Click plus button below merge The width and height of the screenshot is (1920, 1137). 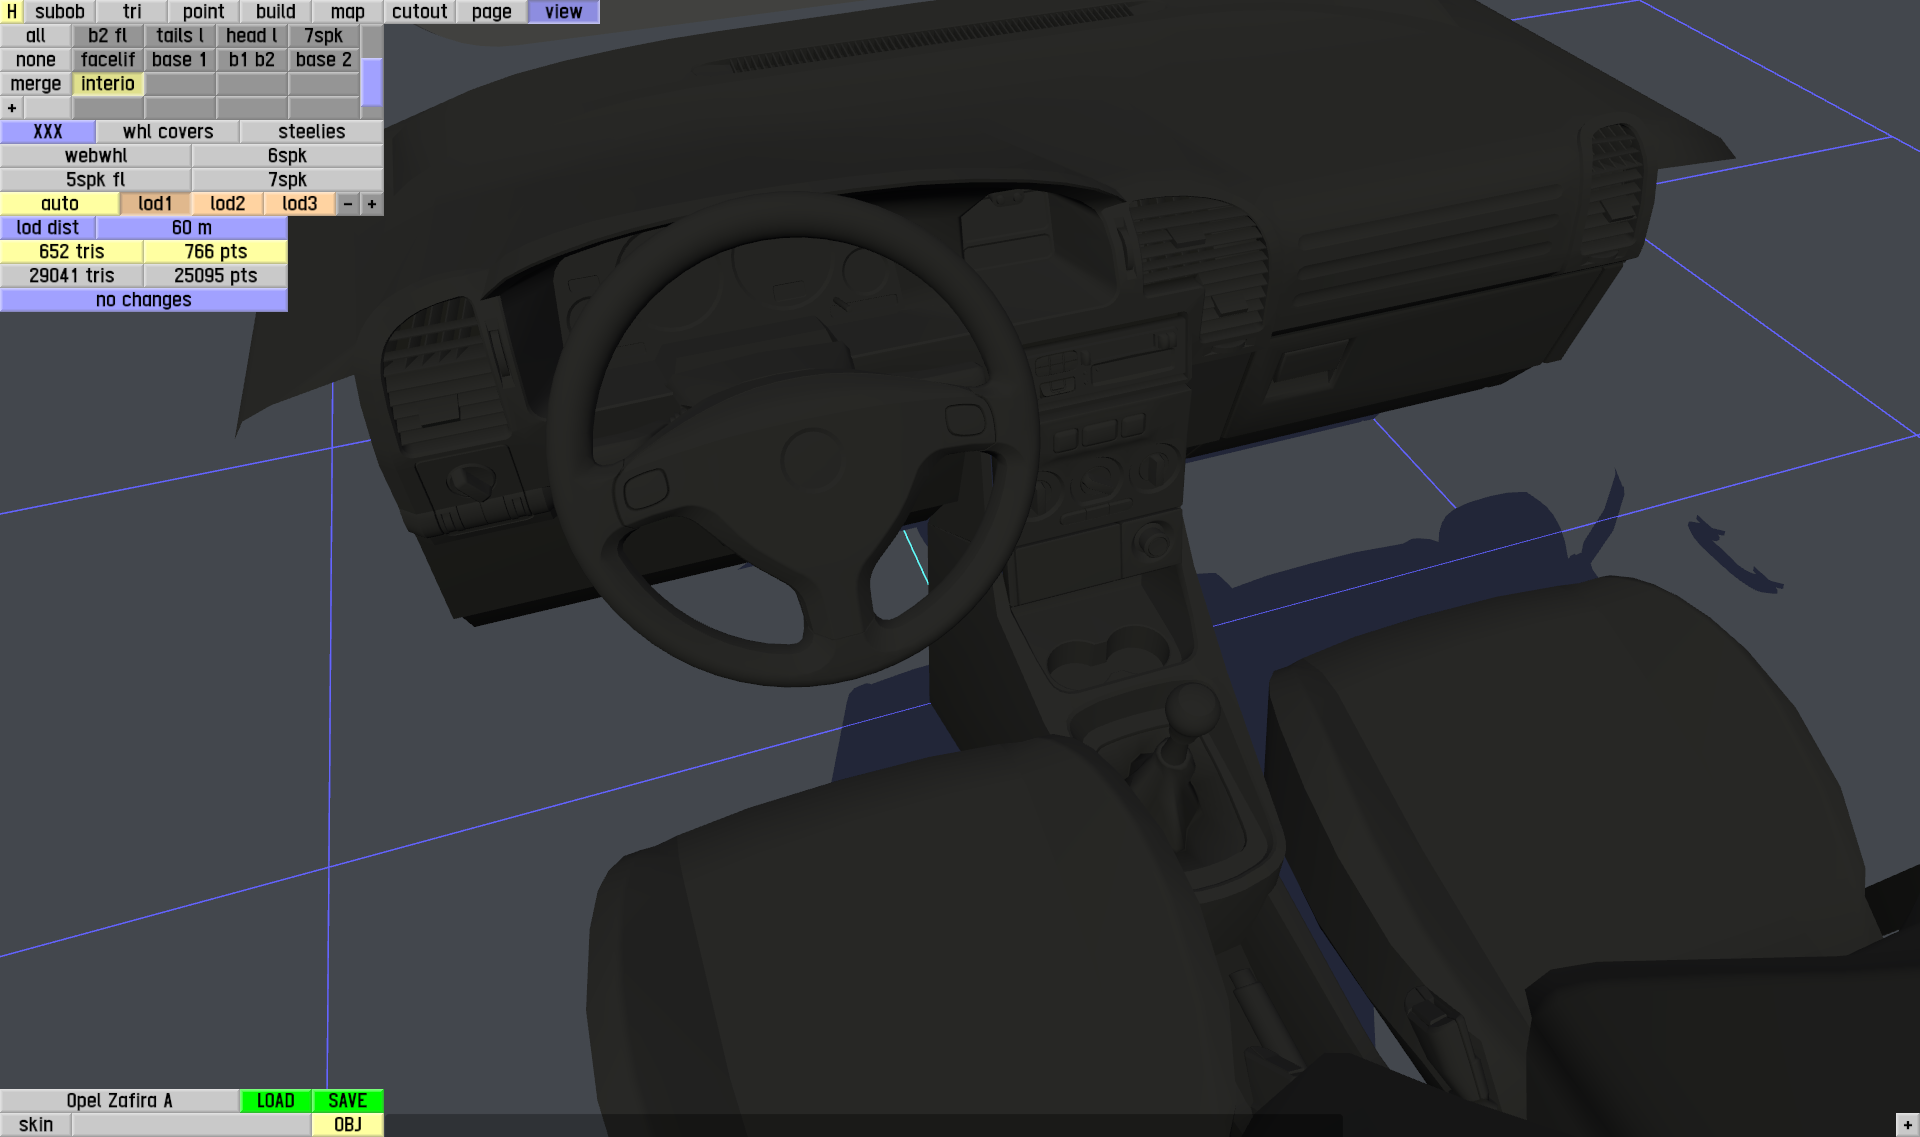pos(12,108)
